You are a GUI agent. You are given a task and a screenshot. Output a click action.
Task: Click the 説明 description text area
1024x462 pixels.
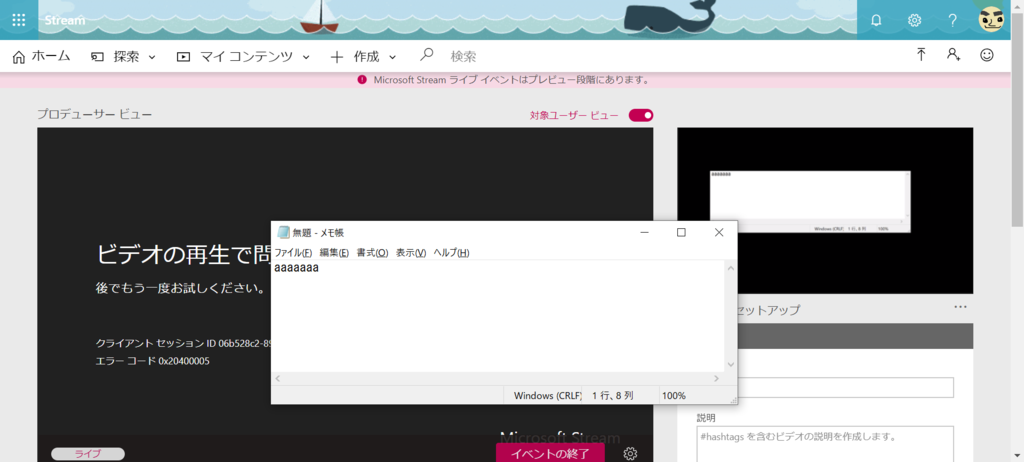(825, 444)
